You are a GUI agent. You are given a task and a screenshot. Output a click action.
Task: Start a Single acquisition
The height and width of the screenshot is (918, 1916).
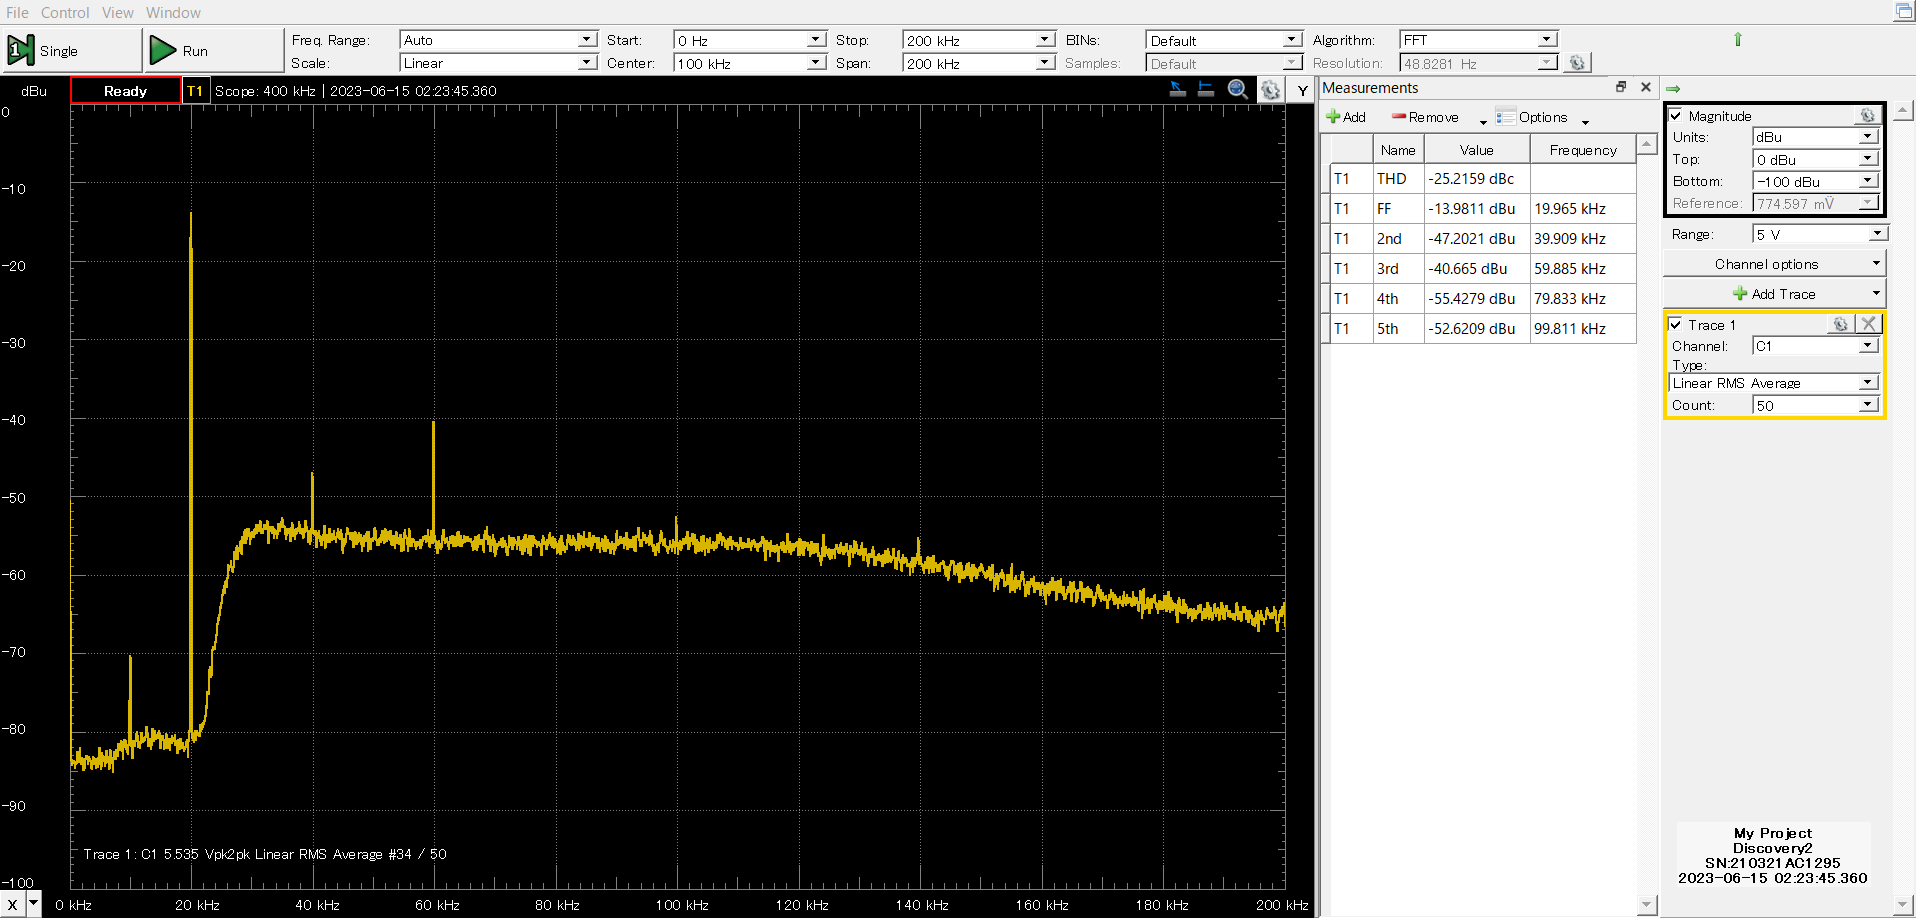[x=71, y=50]
